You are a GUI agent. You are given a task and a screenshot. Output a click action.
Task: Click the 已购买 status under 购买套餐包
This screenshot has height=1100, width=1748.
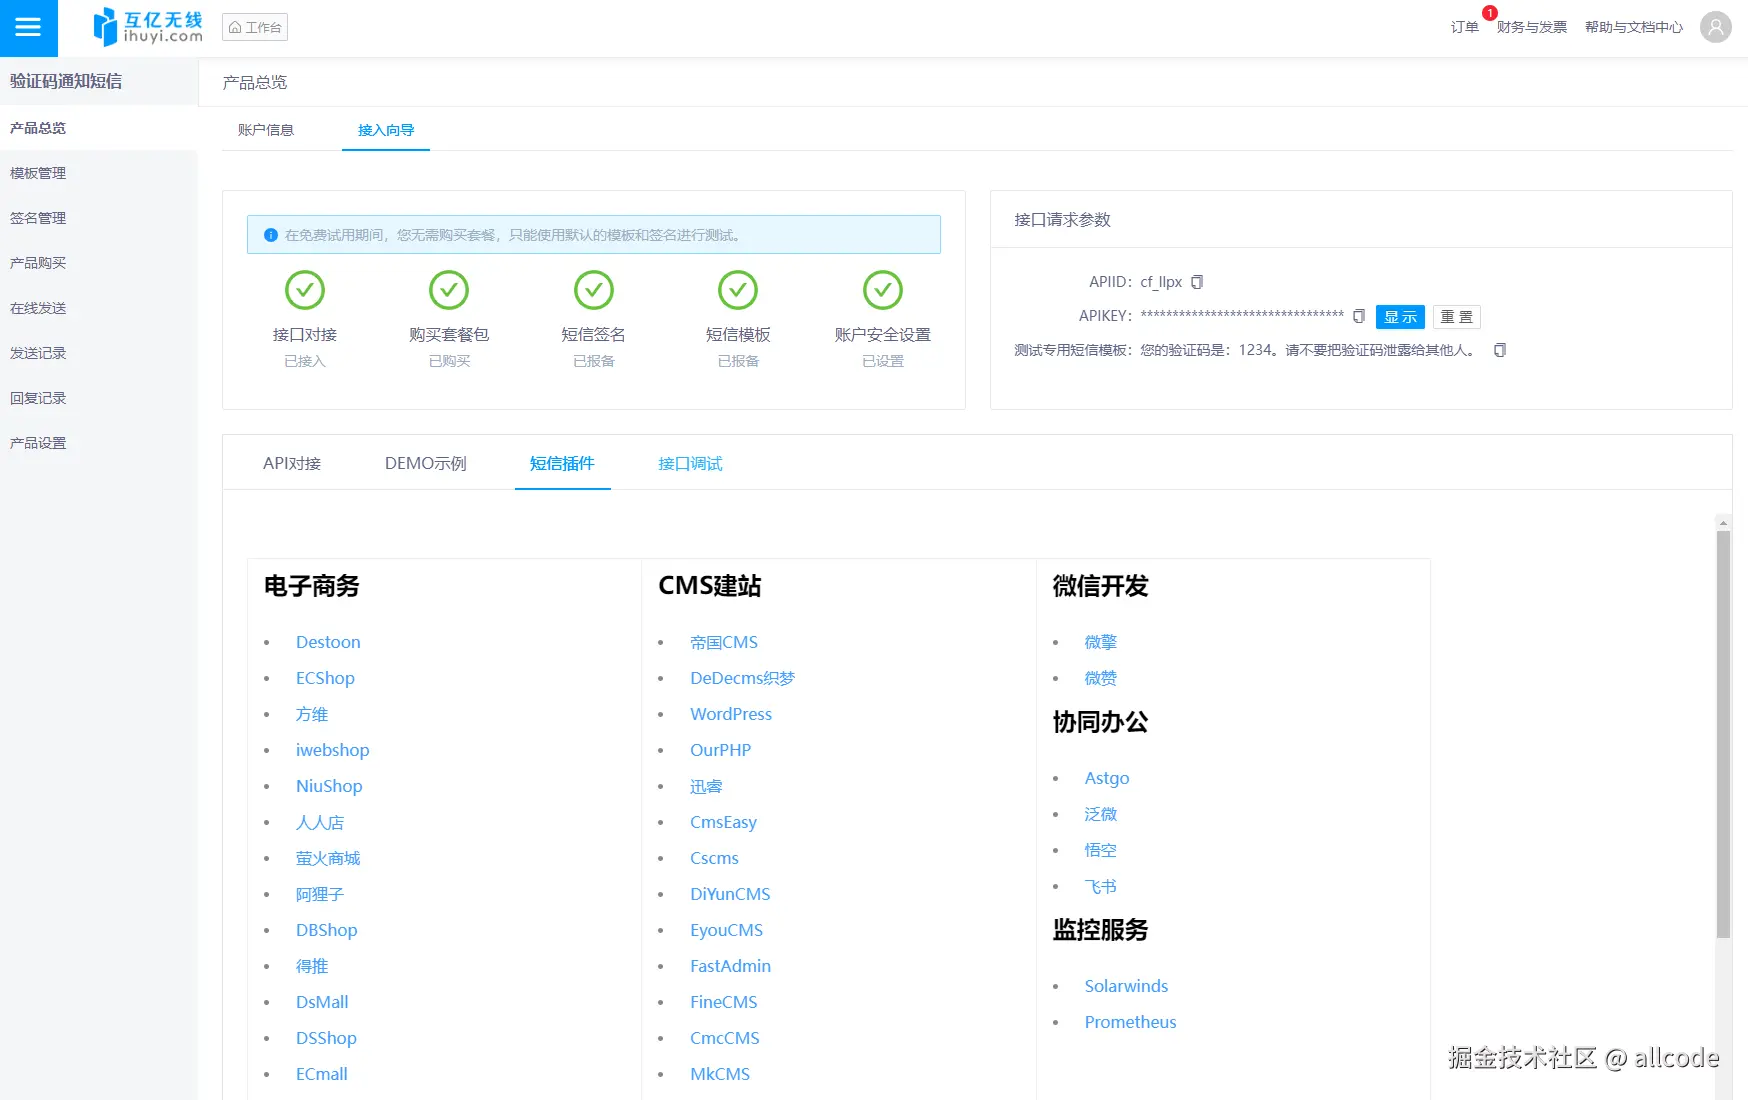(449, 361)
